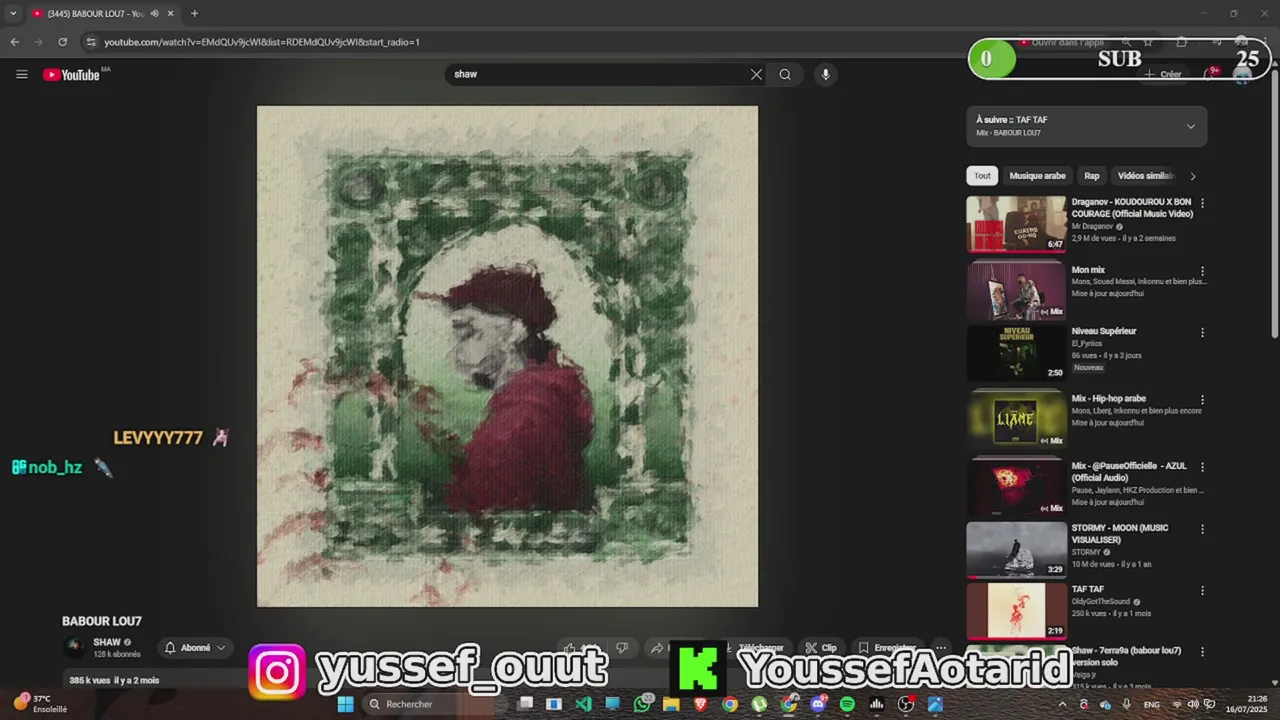The height and width of the screenshot is (720, 1280).
Task: Select the "Musique arabe" filter chip
Action: click(x=1037, y=176)
